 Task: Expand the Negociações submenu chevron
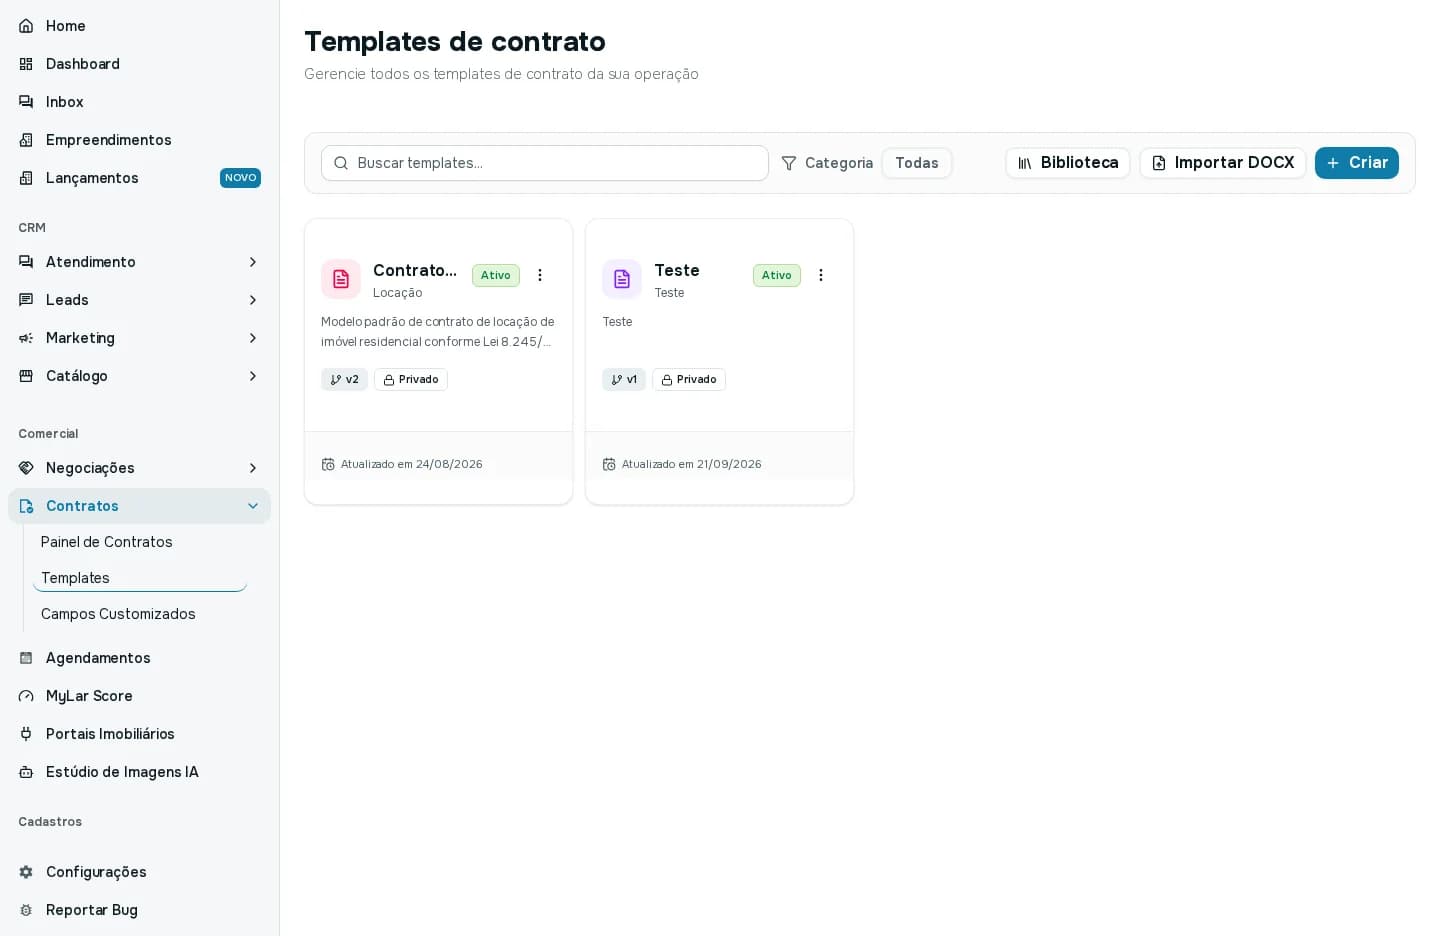click(x=253, y=468)
